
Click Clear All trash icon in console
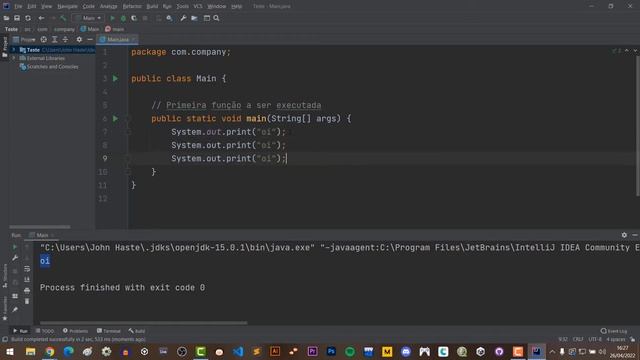pyautogui.click(x=27, y=301)
